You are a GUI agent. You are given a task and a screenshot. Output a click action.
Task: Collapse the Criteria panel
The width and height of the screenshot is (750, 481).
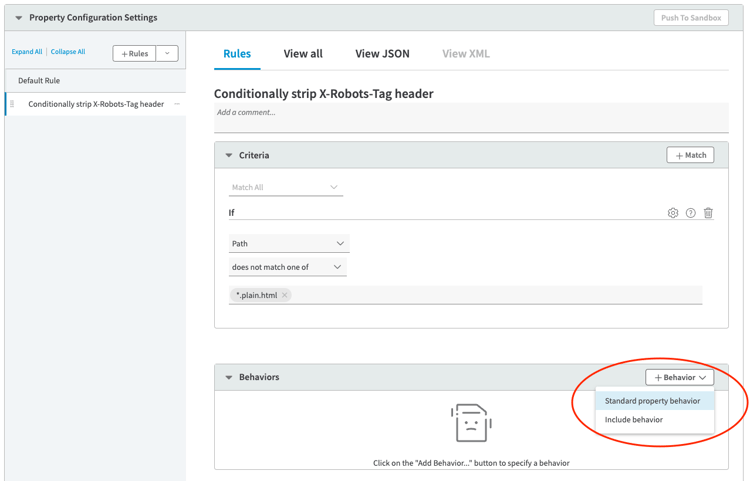coord(229,156)
